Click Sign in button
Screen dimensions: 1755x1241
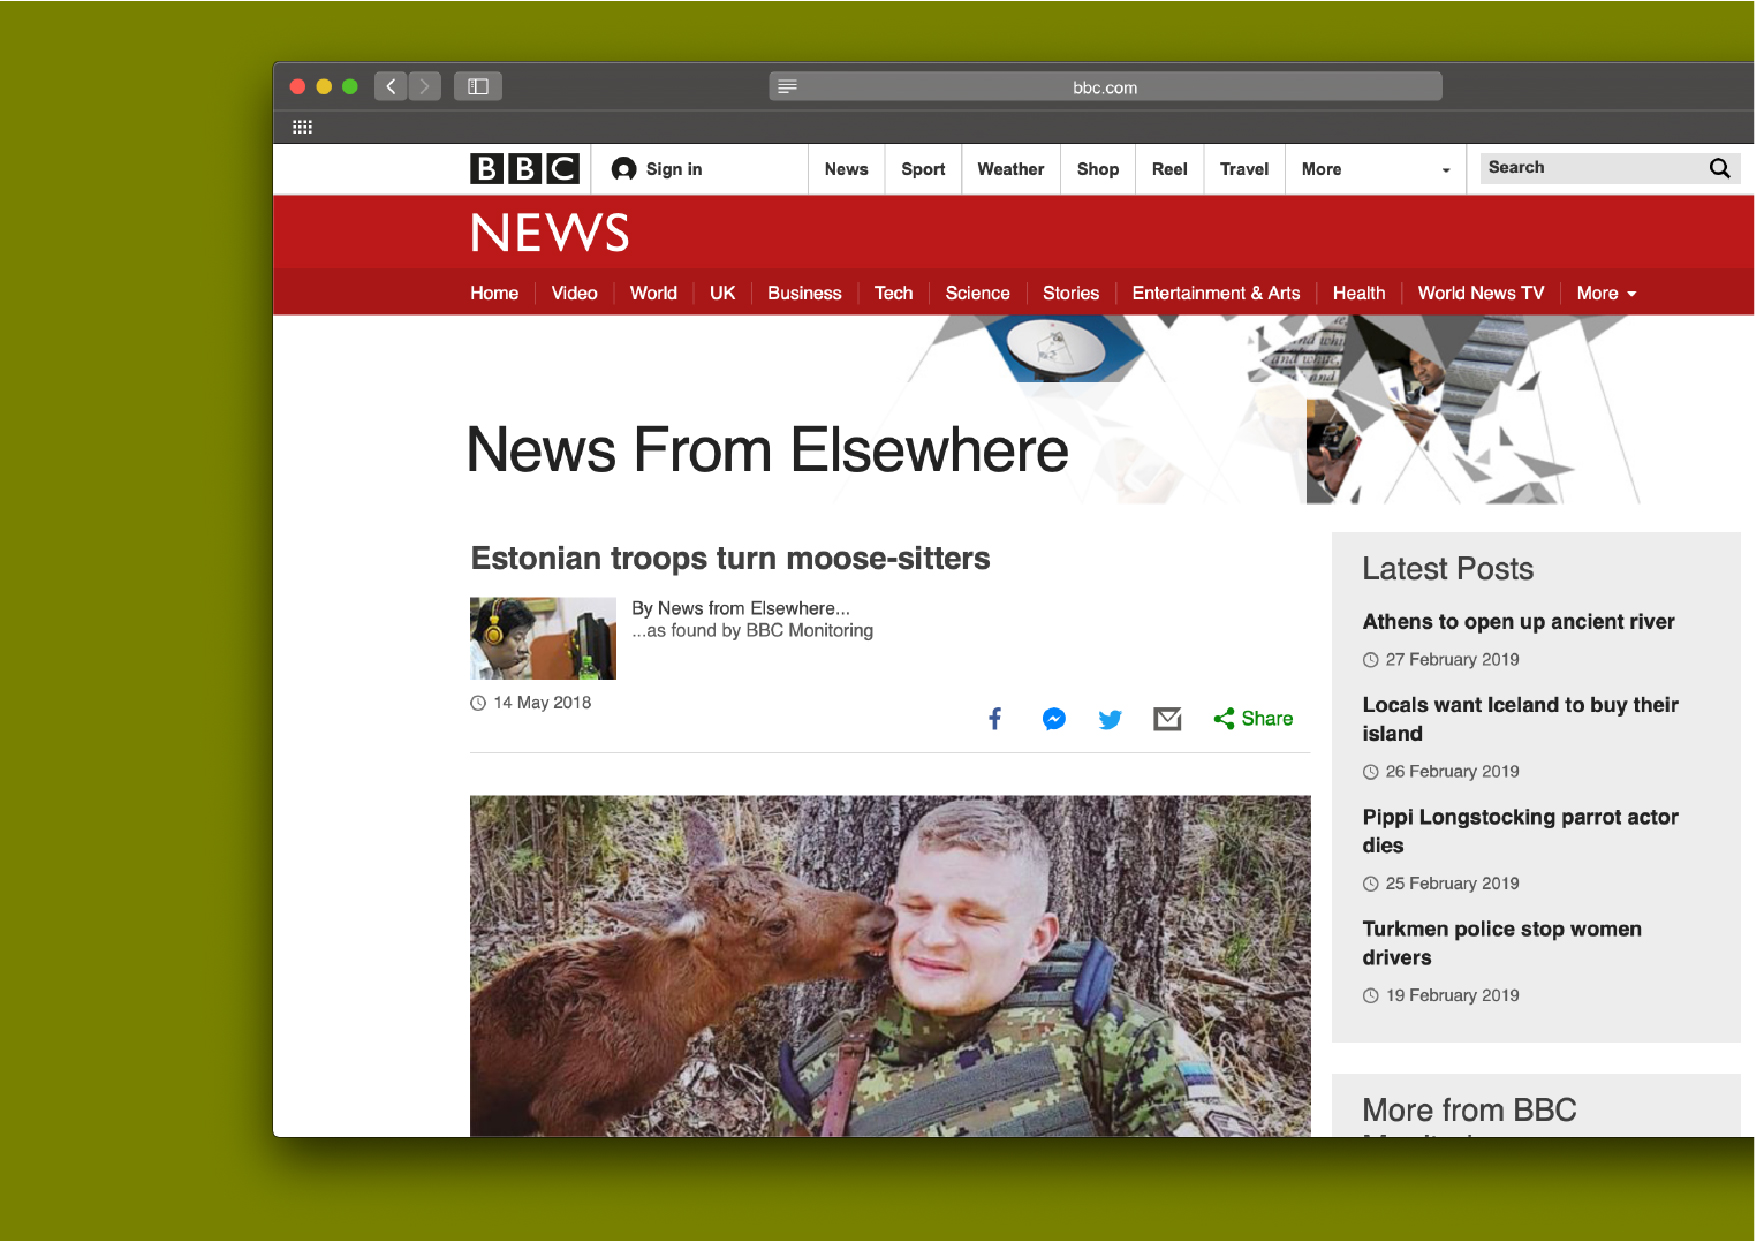(658, 170)
